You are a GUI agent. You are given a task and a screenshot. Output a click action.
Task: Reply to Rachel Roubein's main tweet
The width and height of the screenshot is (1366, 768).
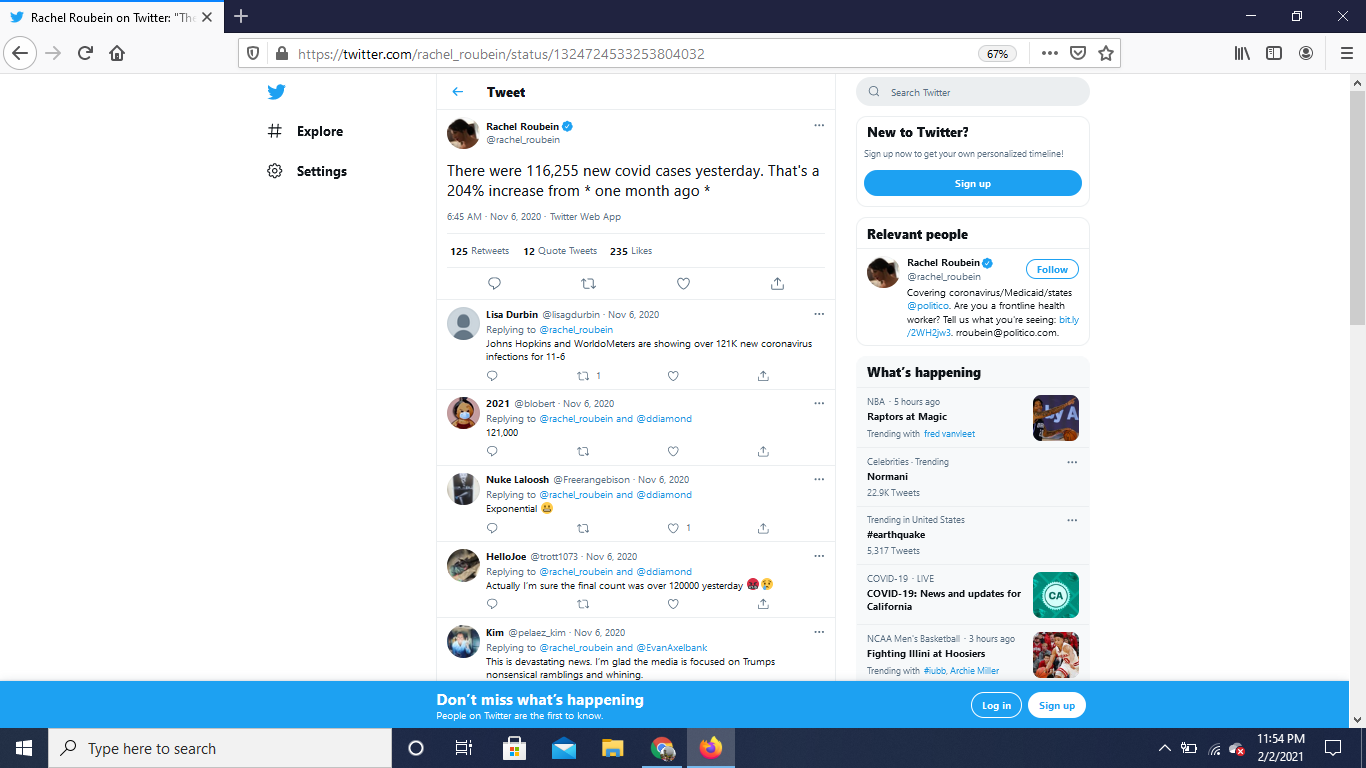[x=494, y=284]
